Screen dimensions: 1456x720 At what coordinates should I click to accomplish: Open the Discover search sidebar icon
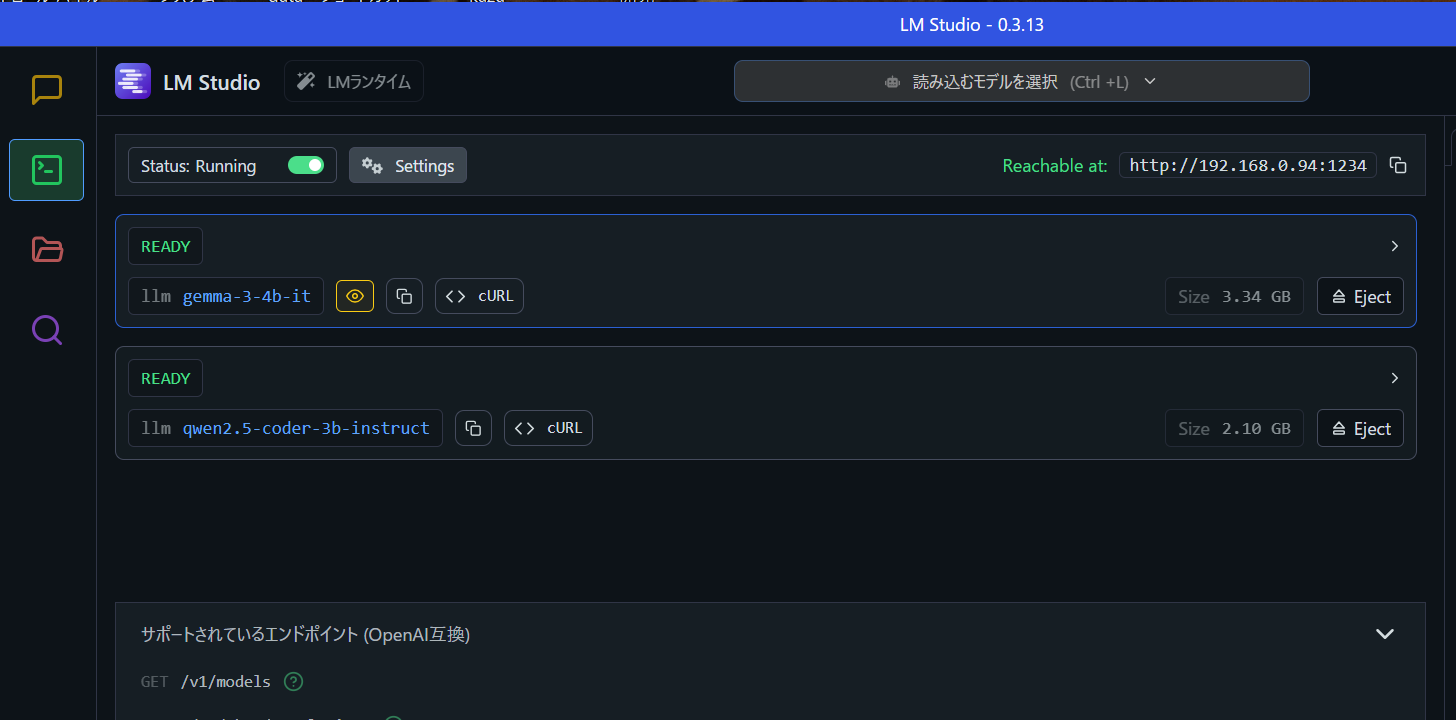(47, 329)
